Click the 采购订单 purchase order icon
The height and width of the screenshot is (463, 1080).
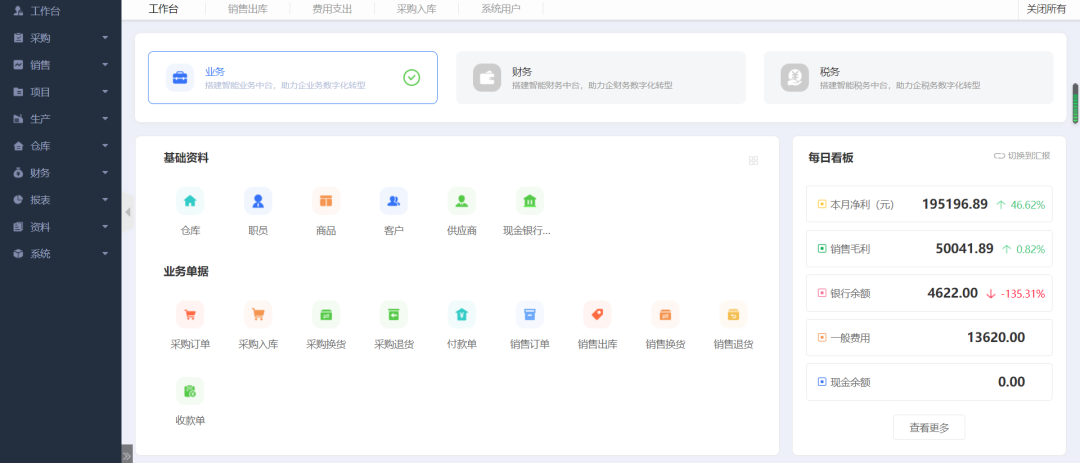coord(190,315)
